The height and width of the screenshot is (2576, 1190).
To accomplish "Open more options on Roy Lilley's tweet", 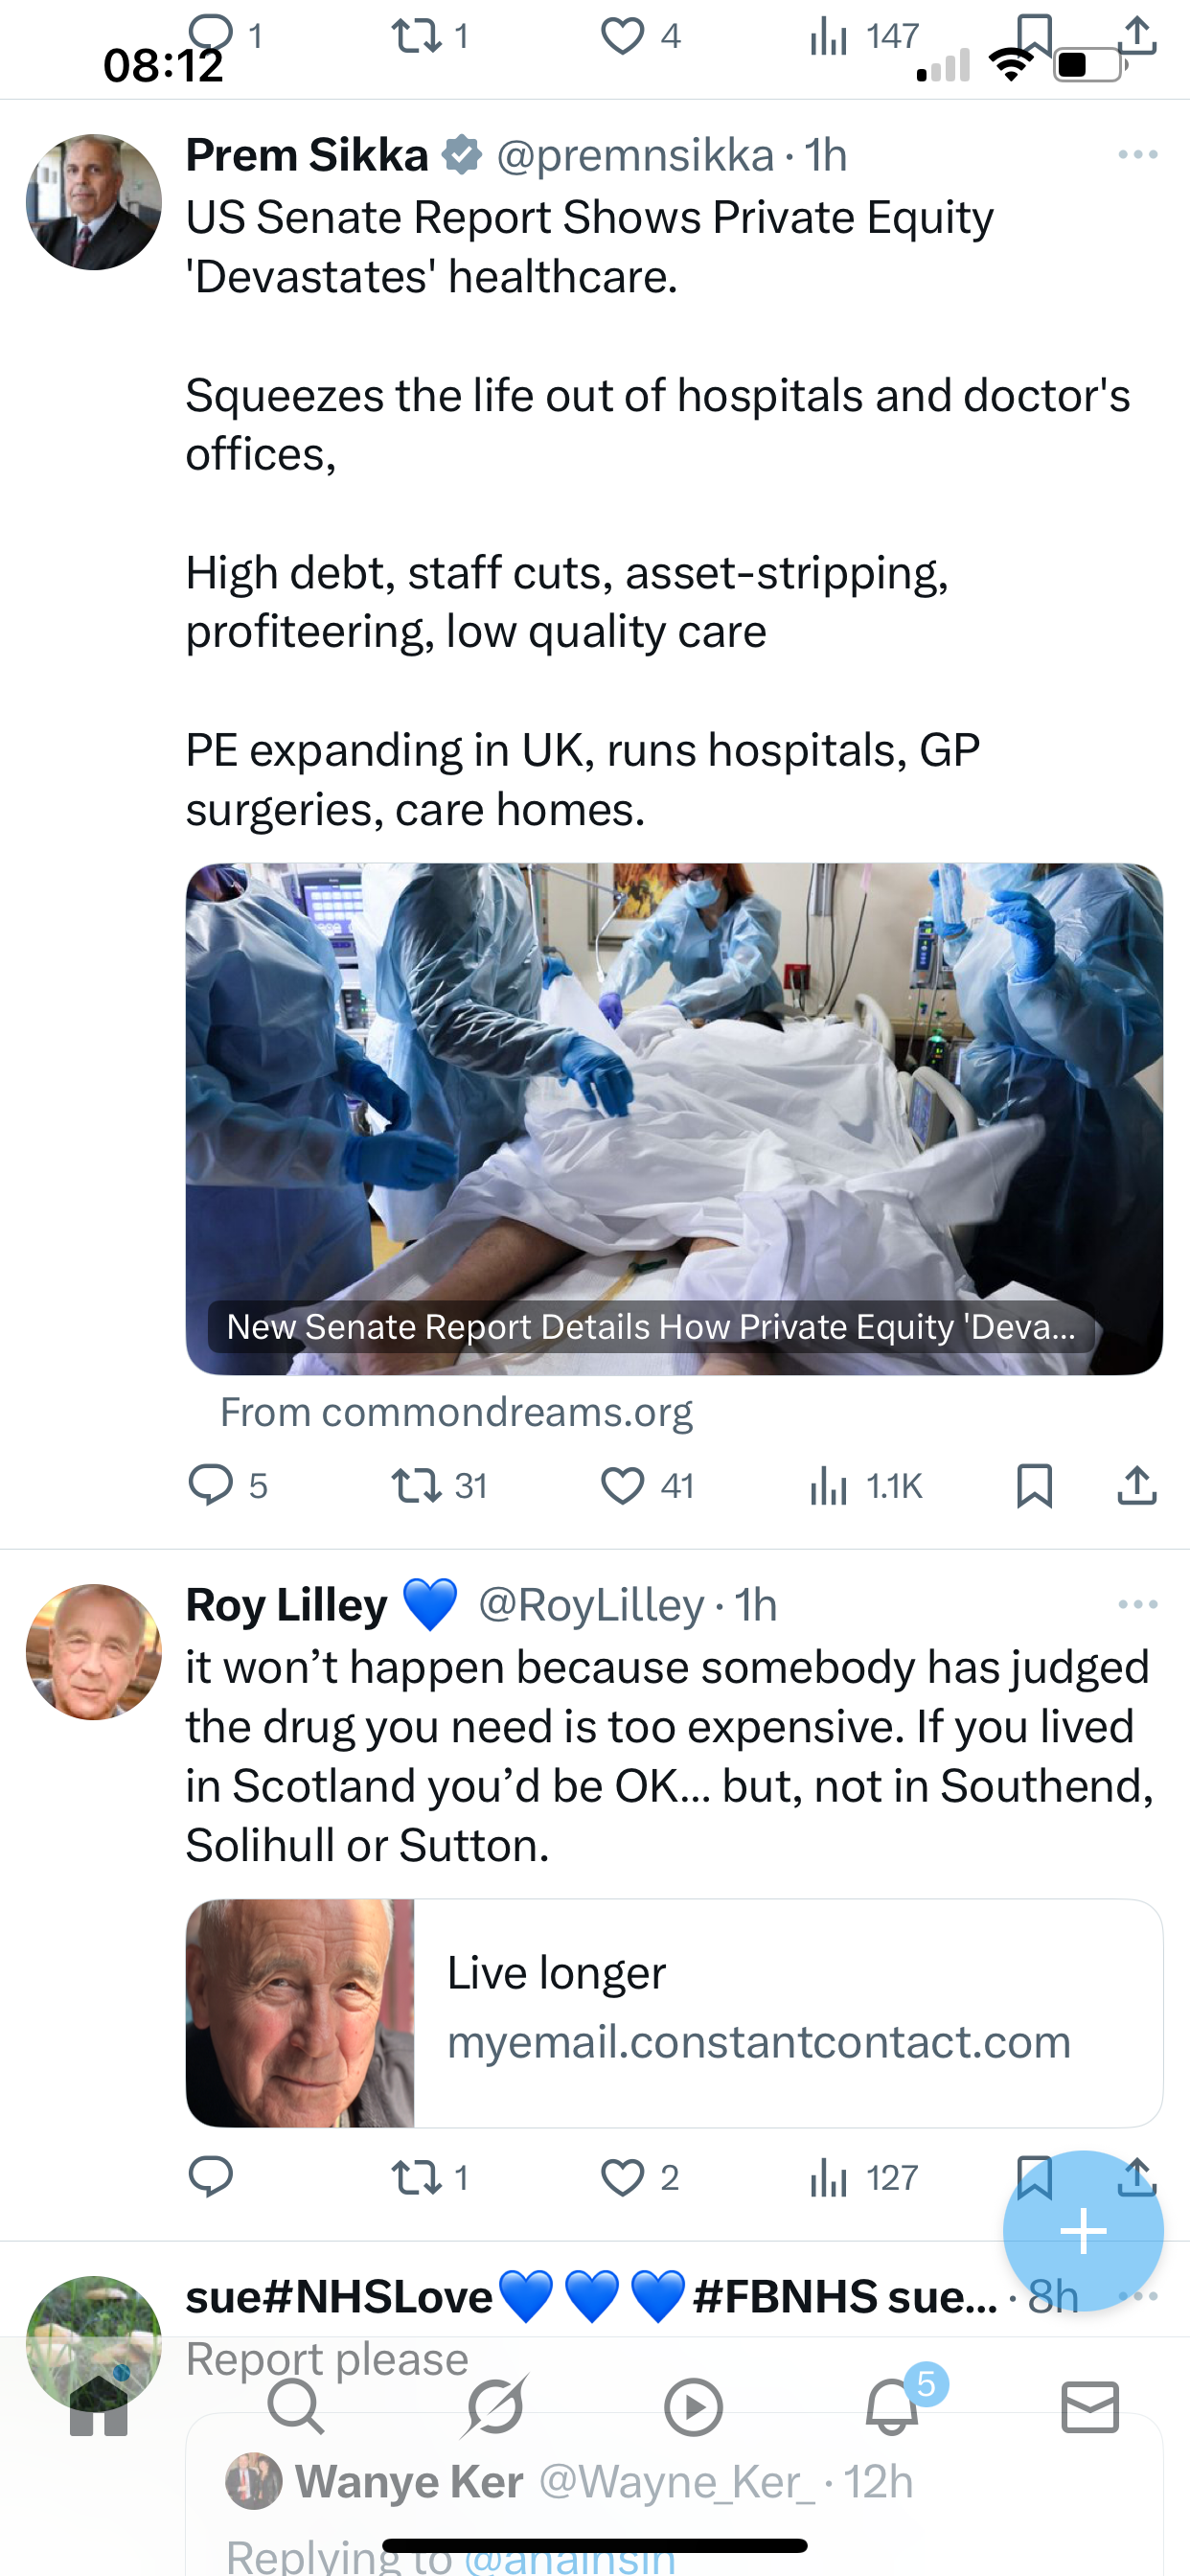I will coord(1138,1604).
